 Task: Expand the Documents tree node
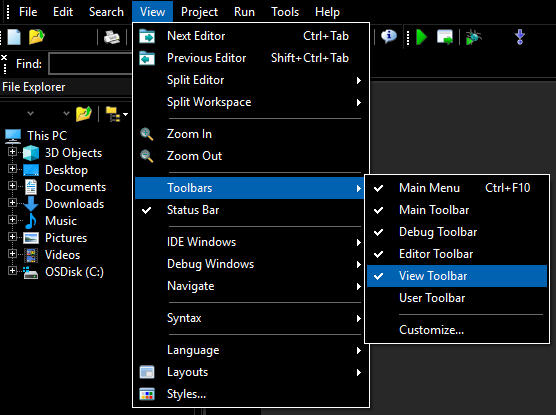[12, 186]
